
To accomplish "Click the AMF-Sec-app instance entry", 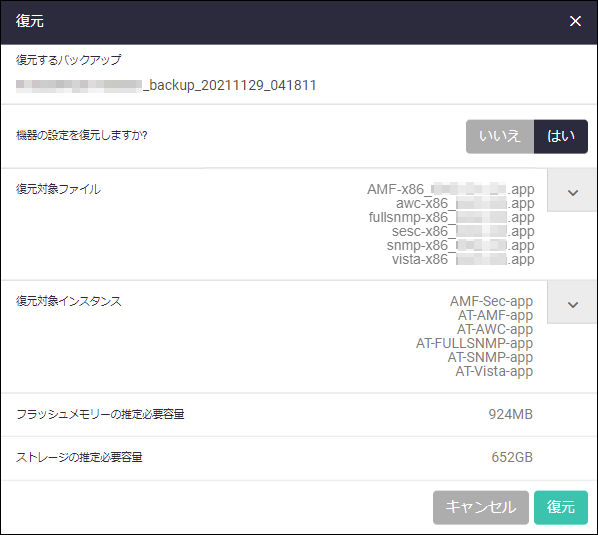I will click(491, 301).
